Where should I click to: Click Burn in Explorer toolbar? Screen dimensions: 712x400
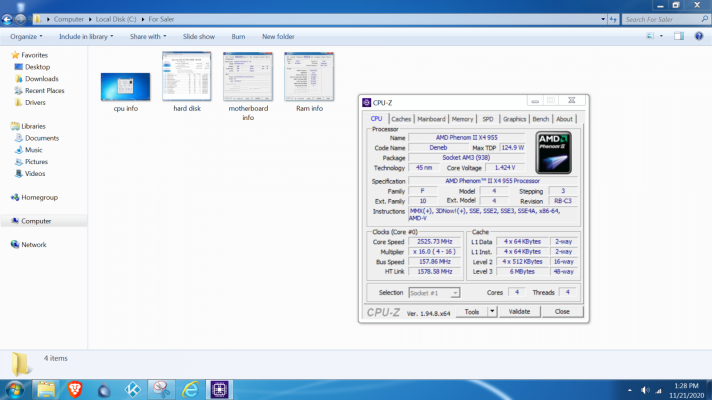pos(238,36)
